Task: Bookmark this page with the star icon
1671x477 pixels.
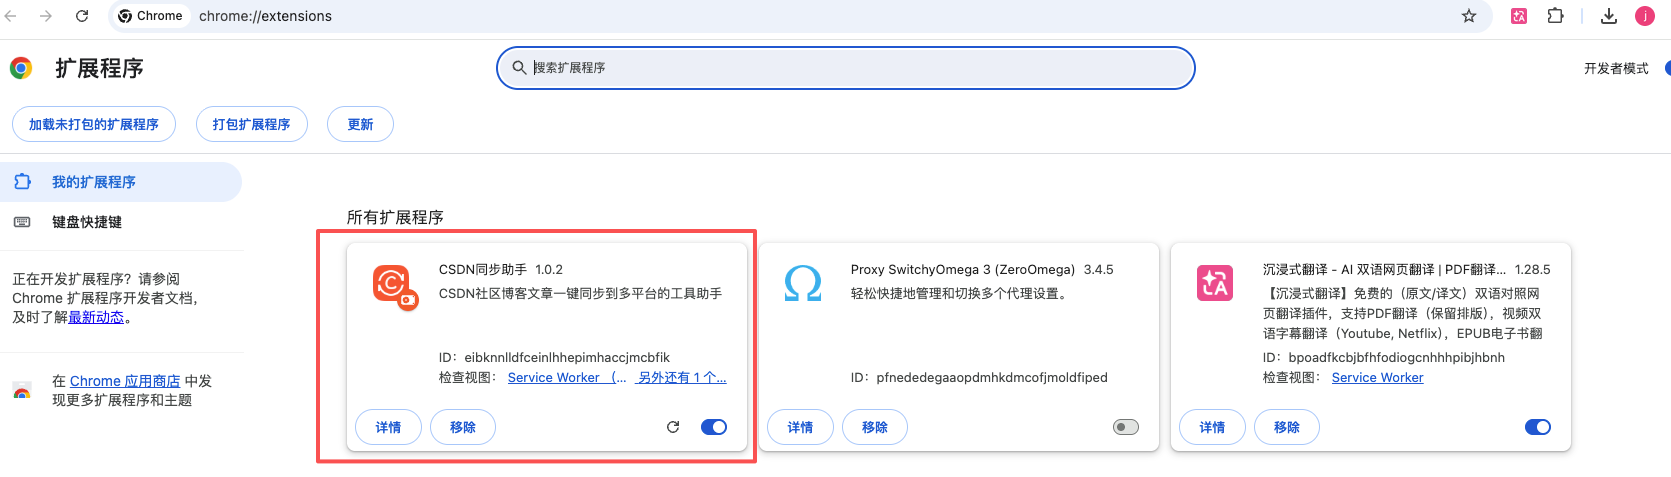Action: [1469, 16]
